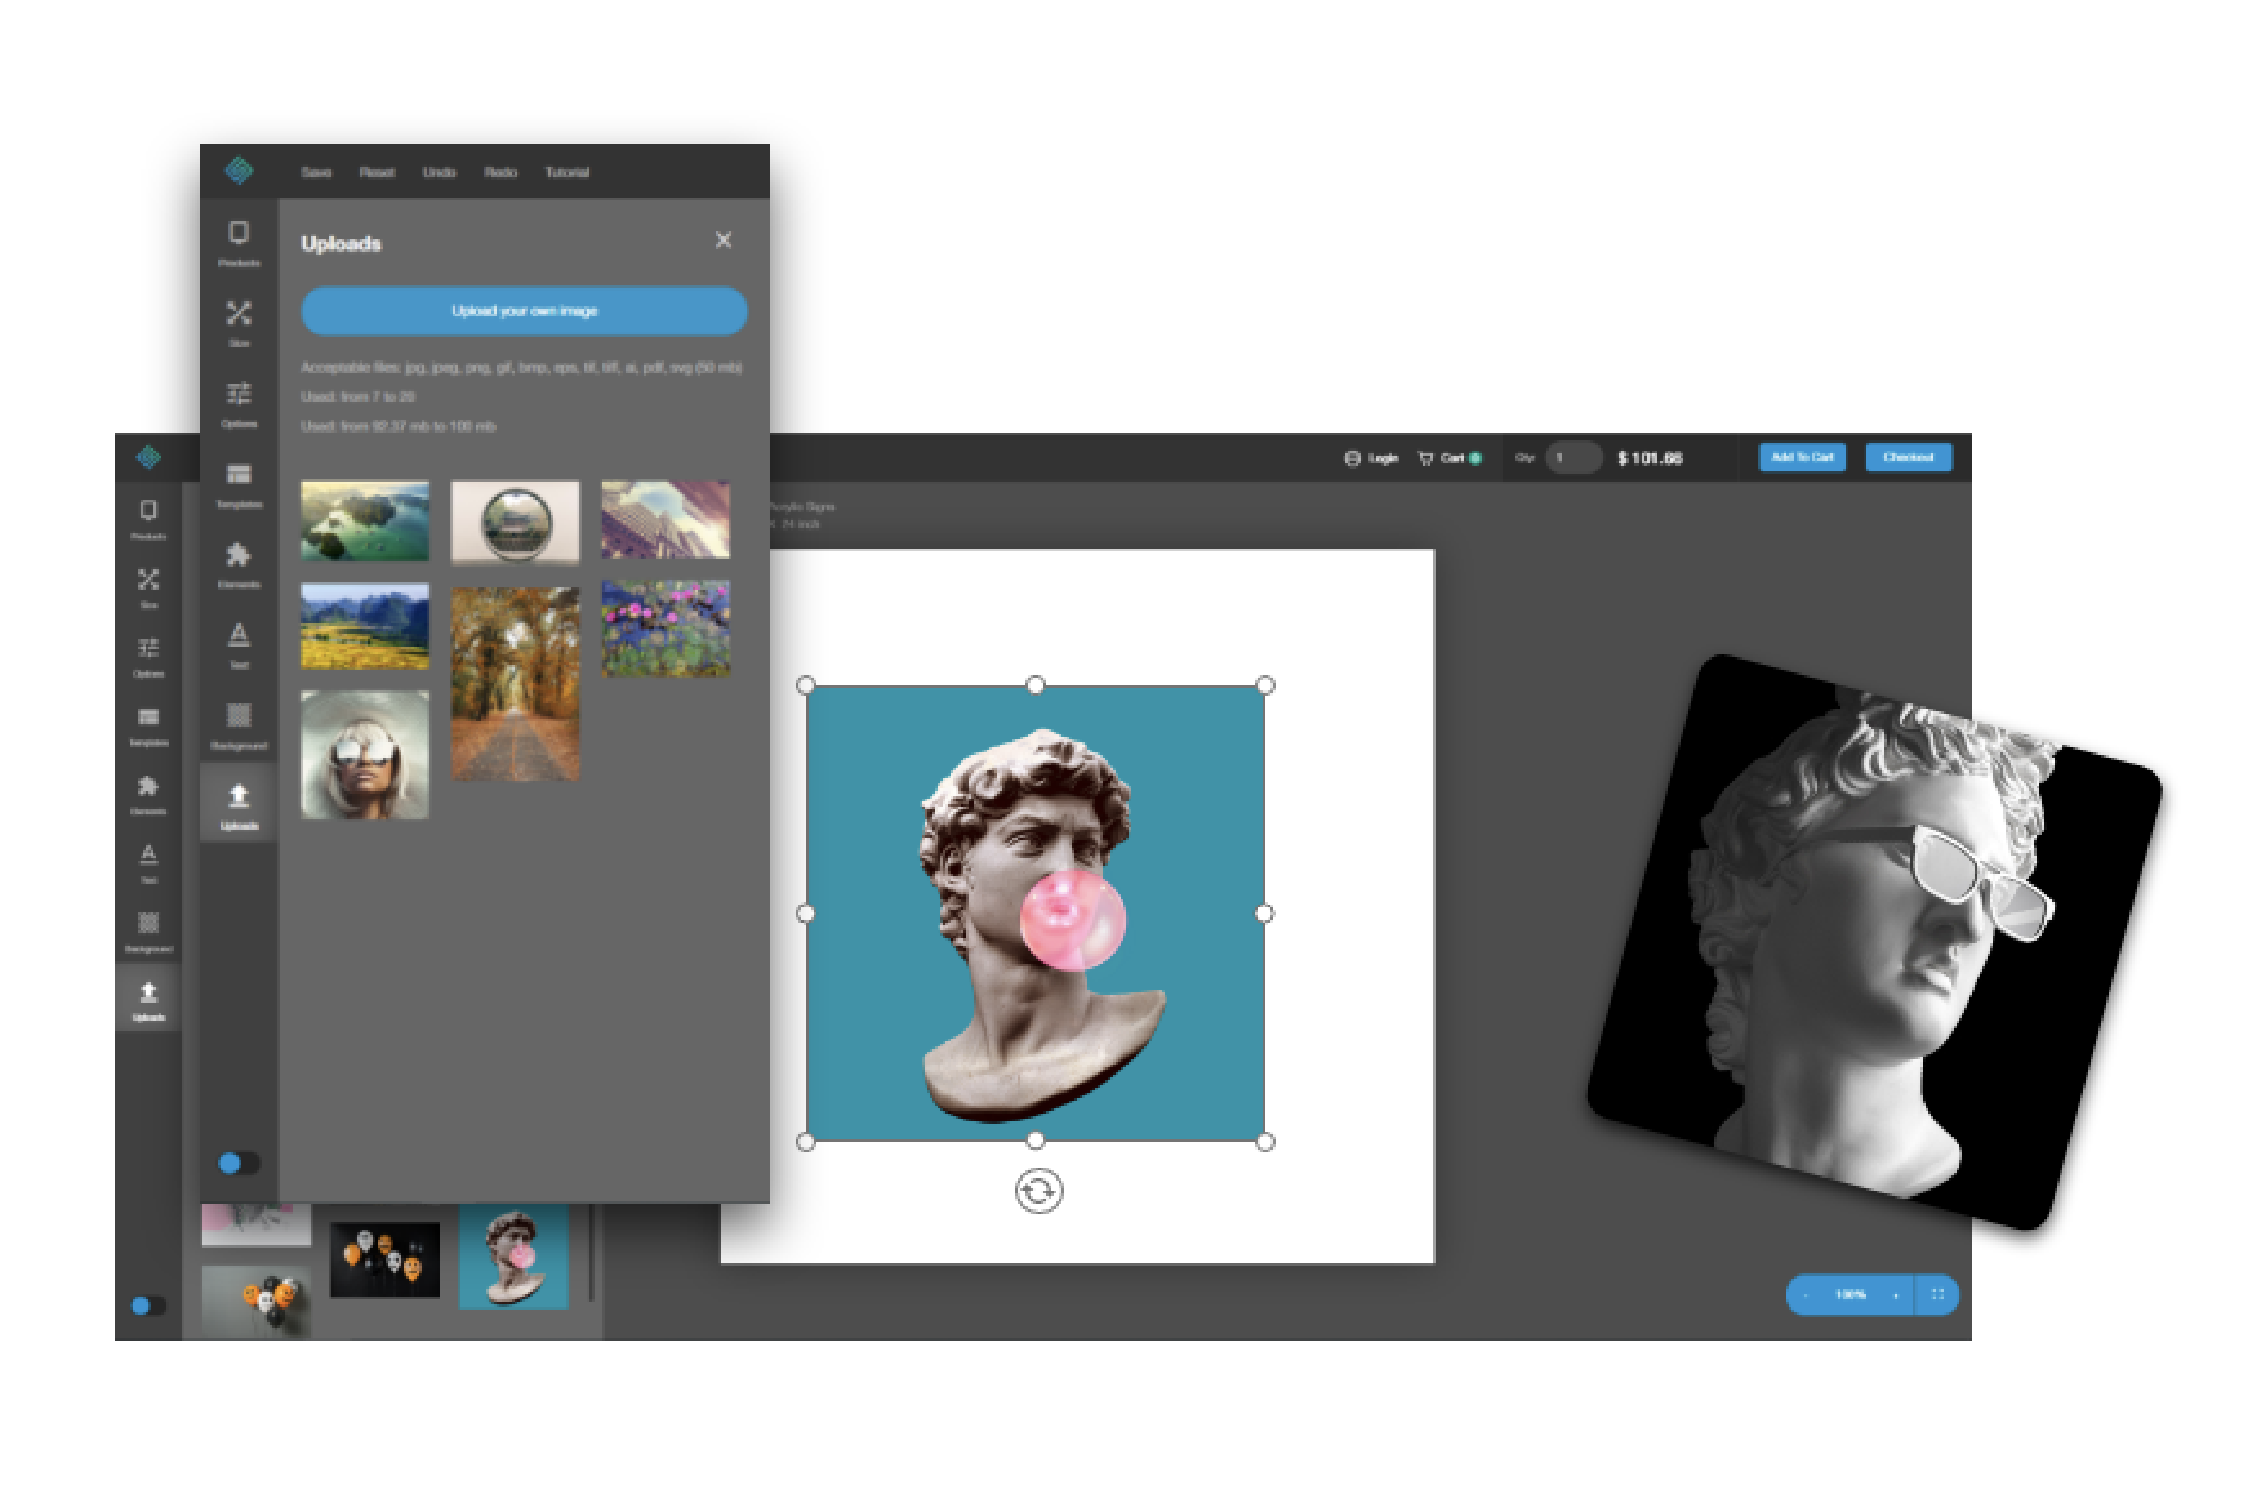Select the grey background balloons thumbnail in back window
The image size is (2246, 1510).
pyautogui.click(x=256, y=1301)
